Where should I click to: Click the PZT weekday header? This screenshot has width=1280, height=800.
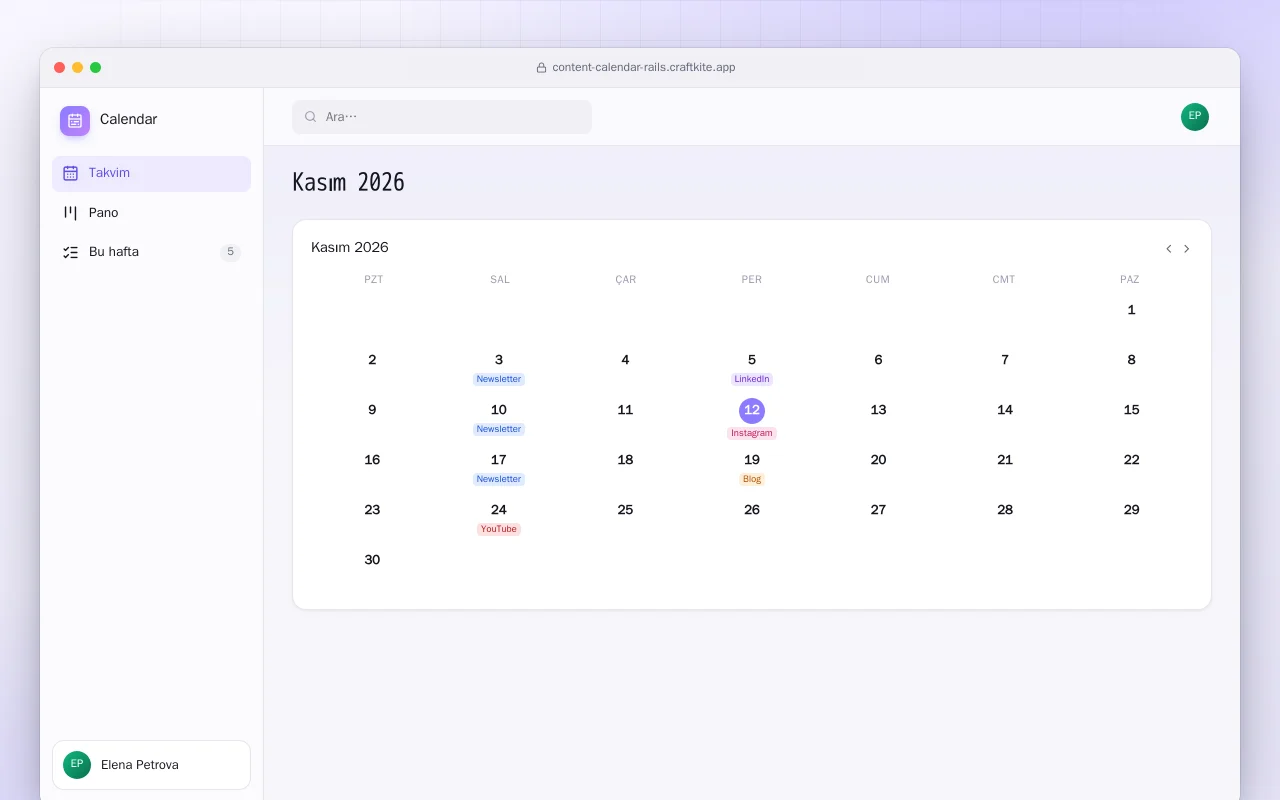click(374, 280)
